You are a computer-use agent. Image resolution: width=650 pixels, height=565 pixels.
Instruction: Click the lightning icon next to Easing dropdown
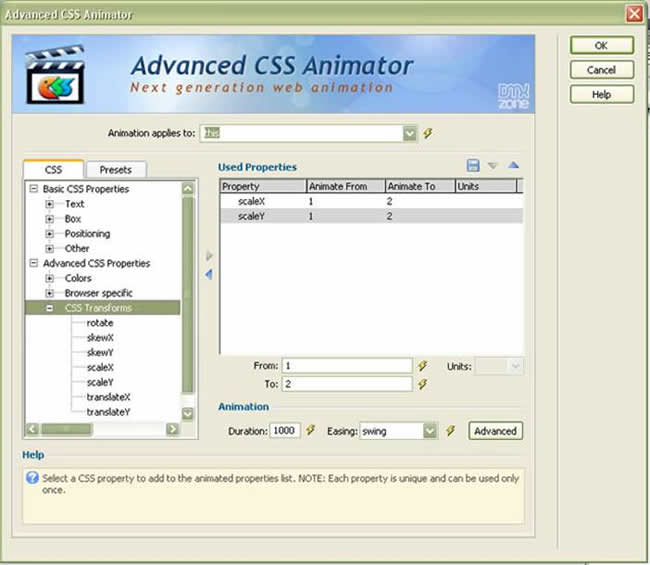(x=450, y=431)
